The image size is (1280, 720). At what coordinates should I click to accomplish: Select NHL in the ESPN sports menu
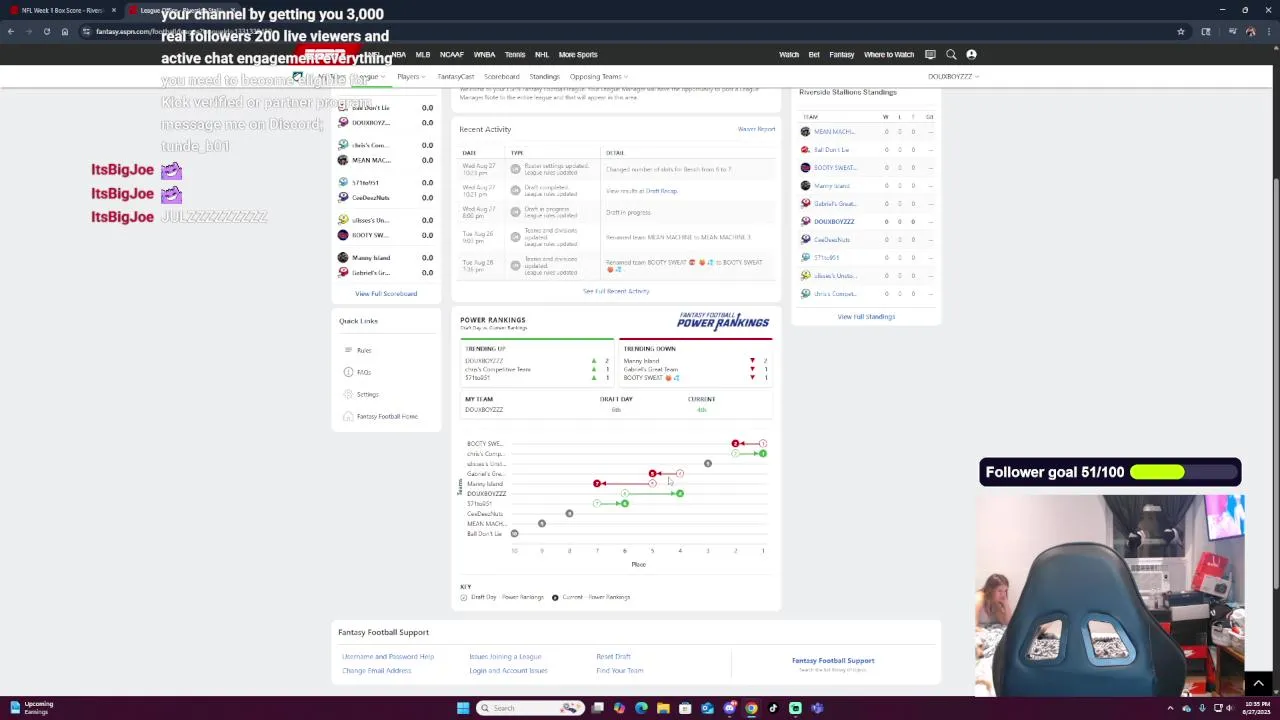542,55
